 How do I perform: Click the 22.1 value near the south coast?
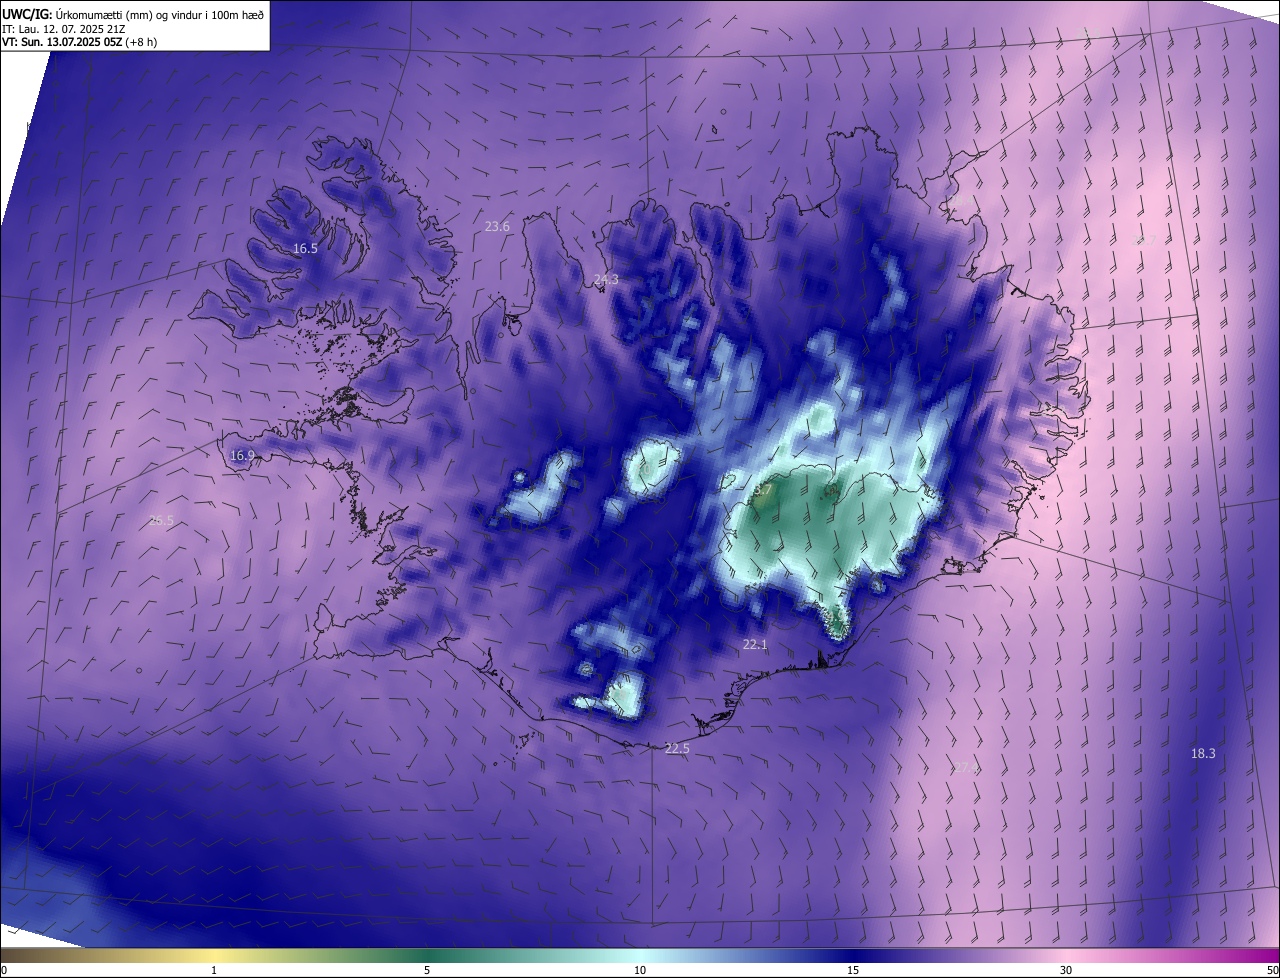755,644
